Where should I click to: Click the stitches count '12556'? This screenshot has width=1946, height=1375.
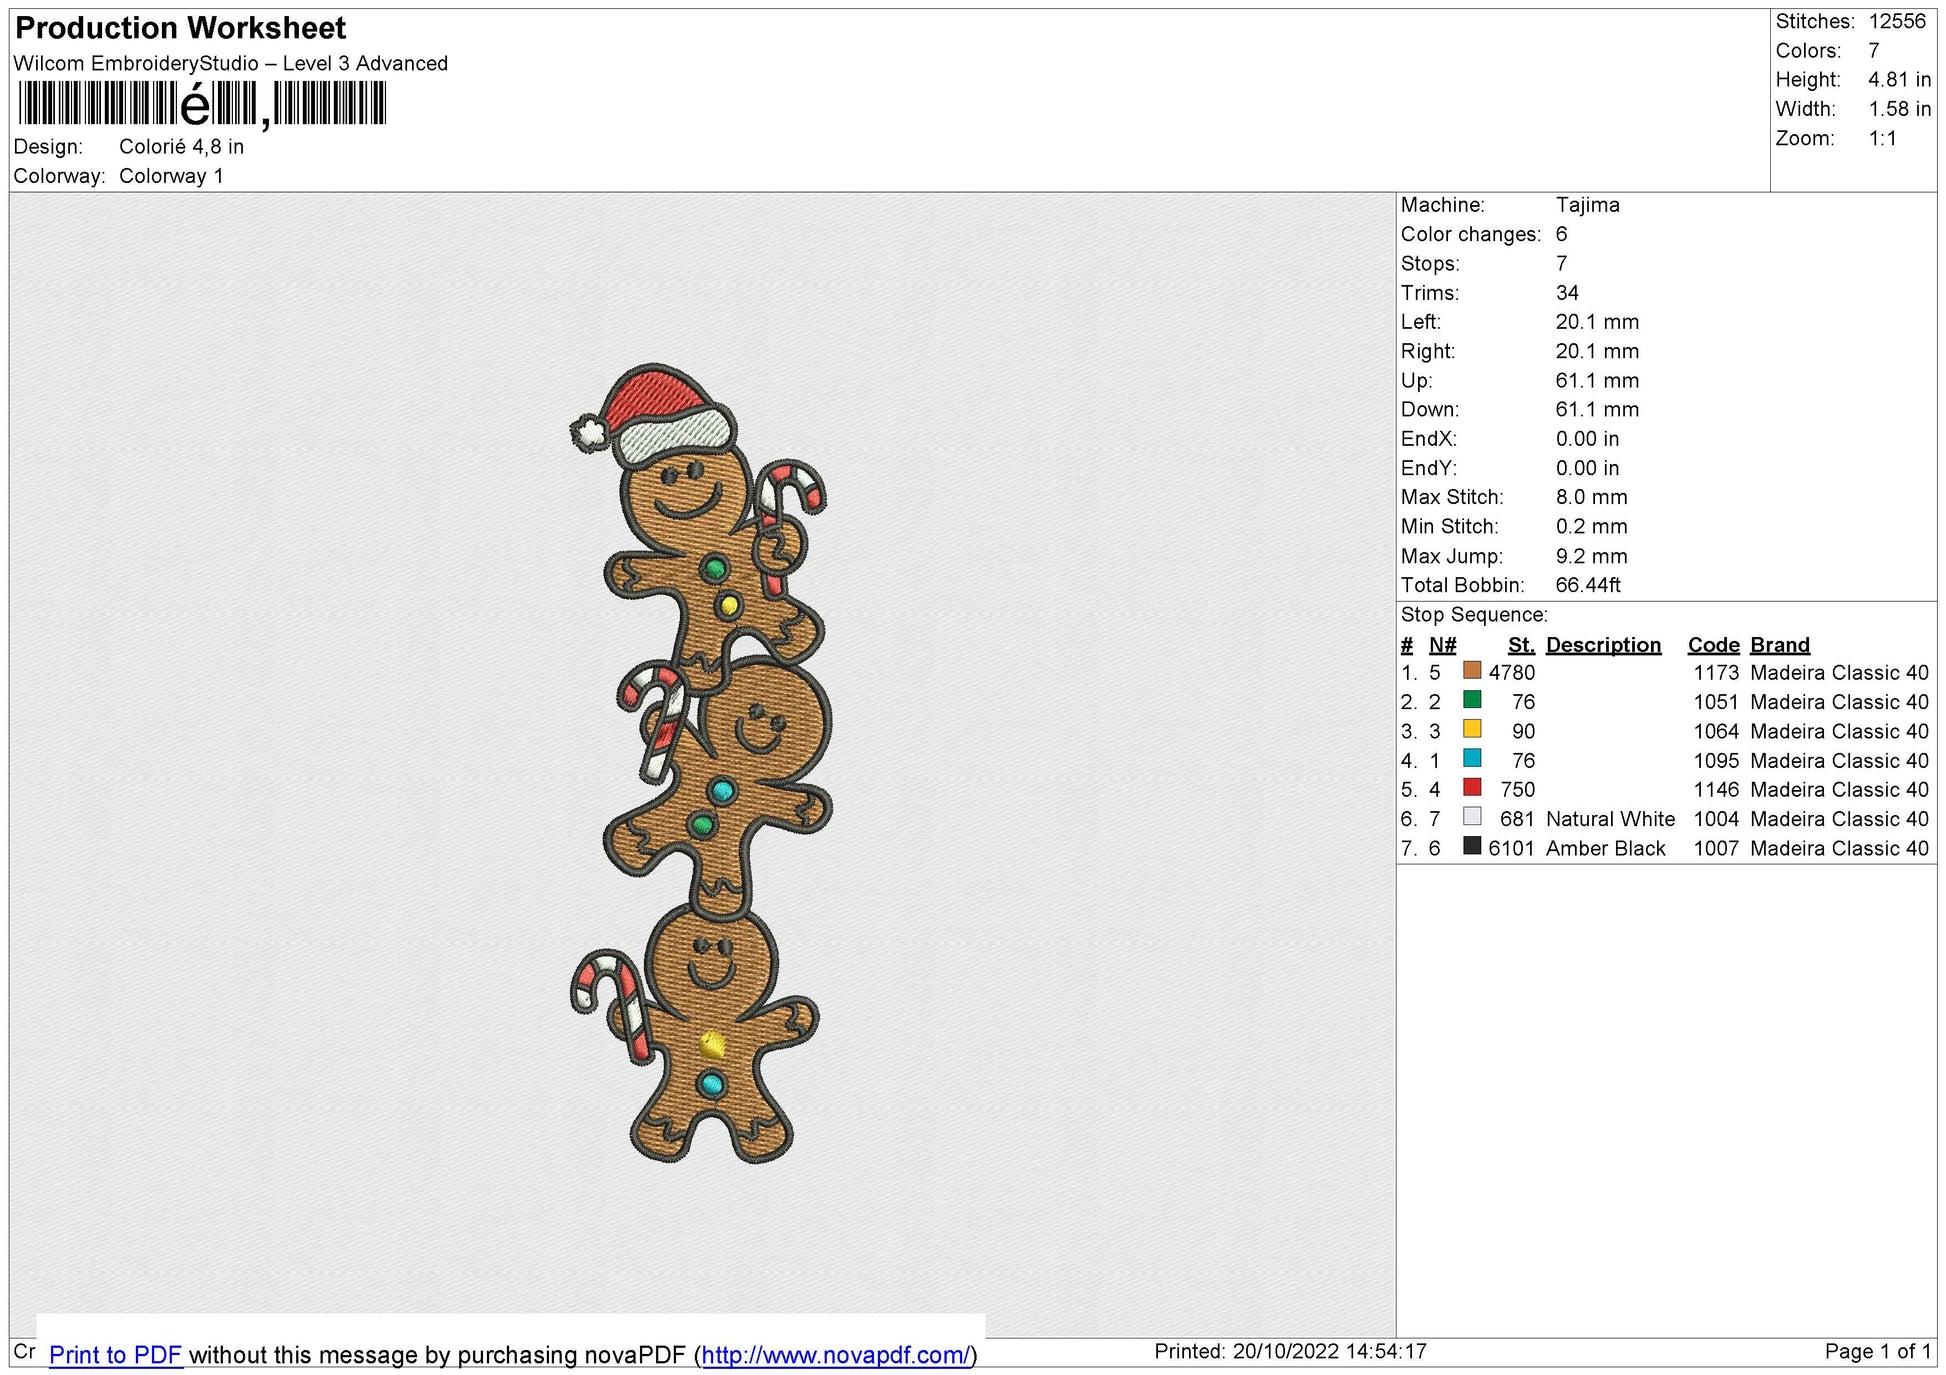click(1897, 21)
